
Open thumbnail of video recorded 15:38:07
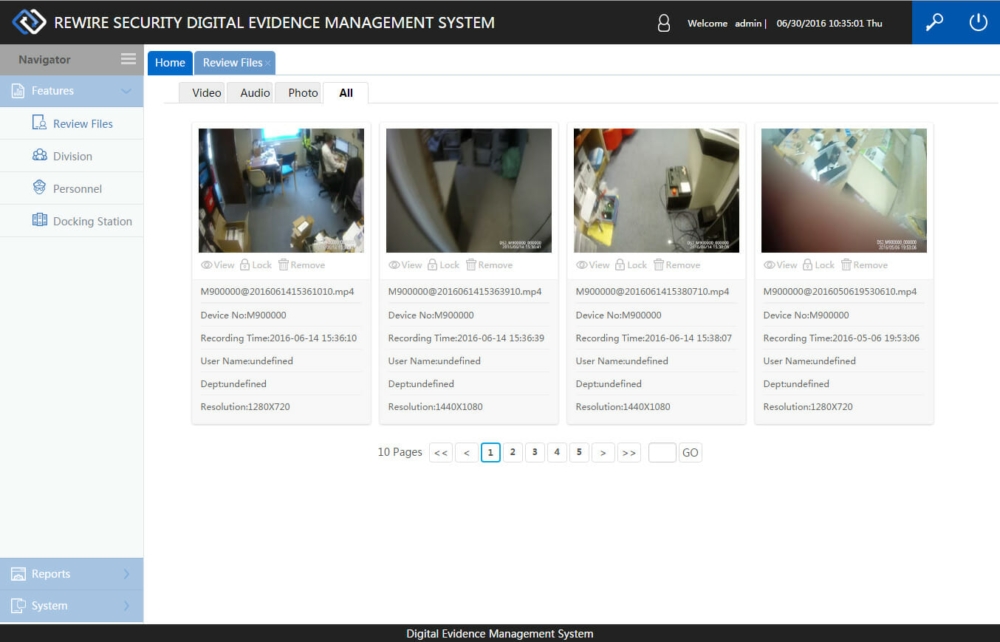pyautogui.click(x=656, y=191)
